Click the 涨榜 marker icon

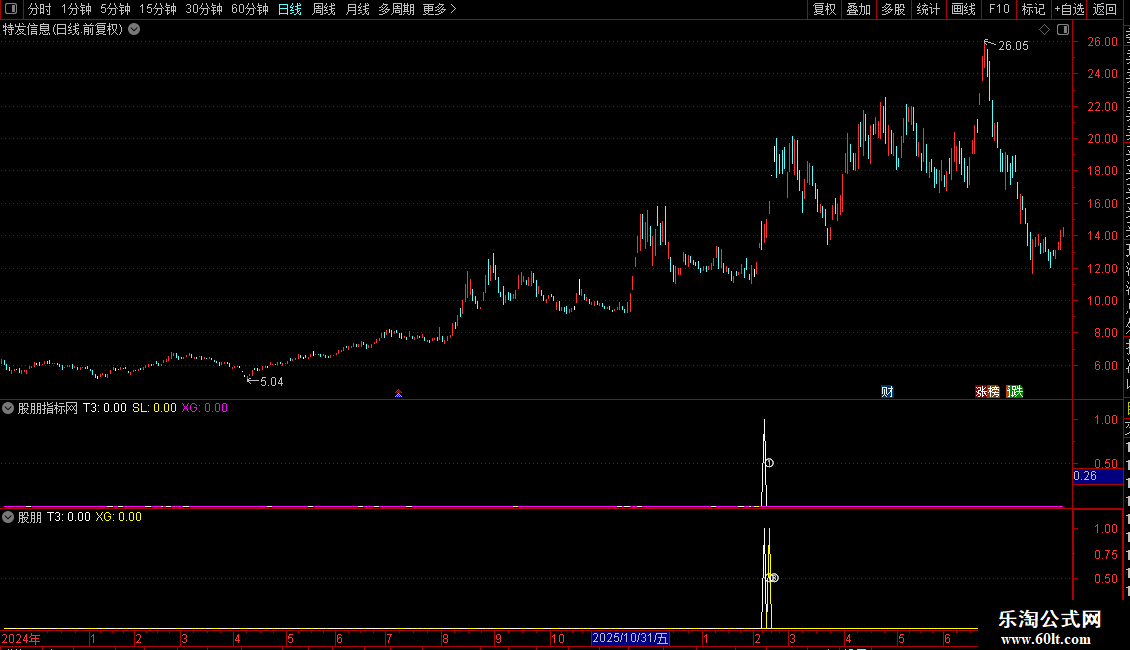987,391
